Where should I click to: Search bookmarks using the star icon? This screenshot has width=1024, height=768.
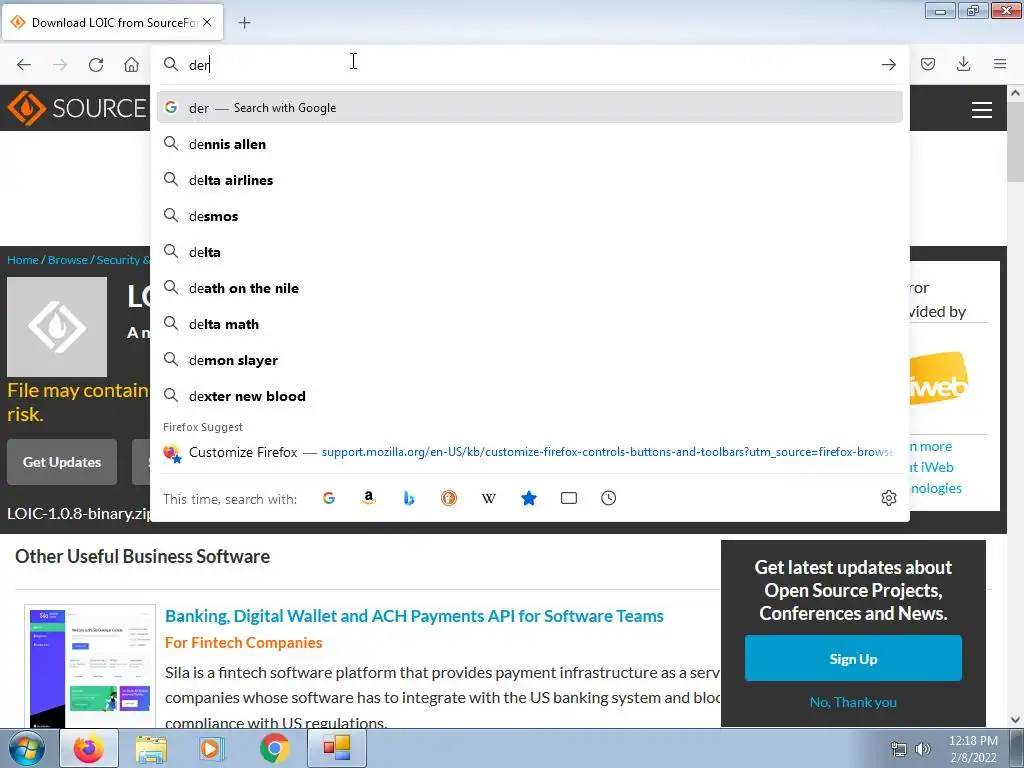click(529, 498)
